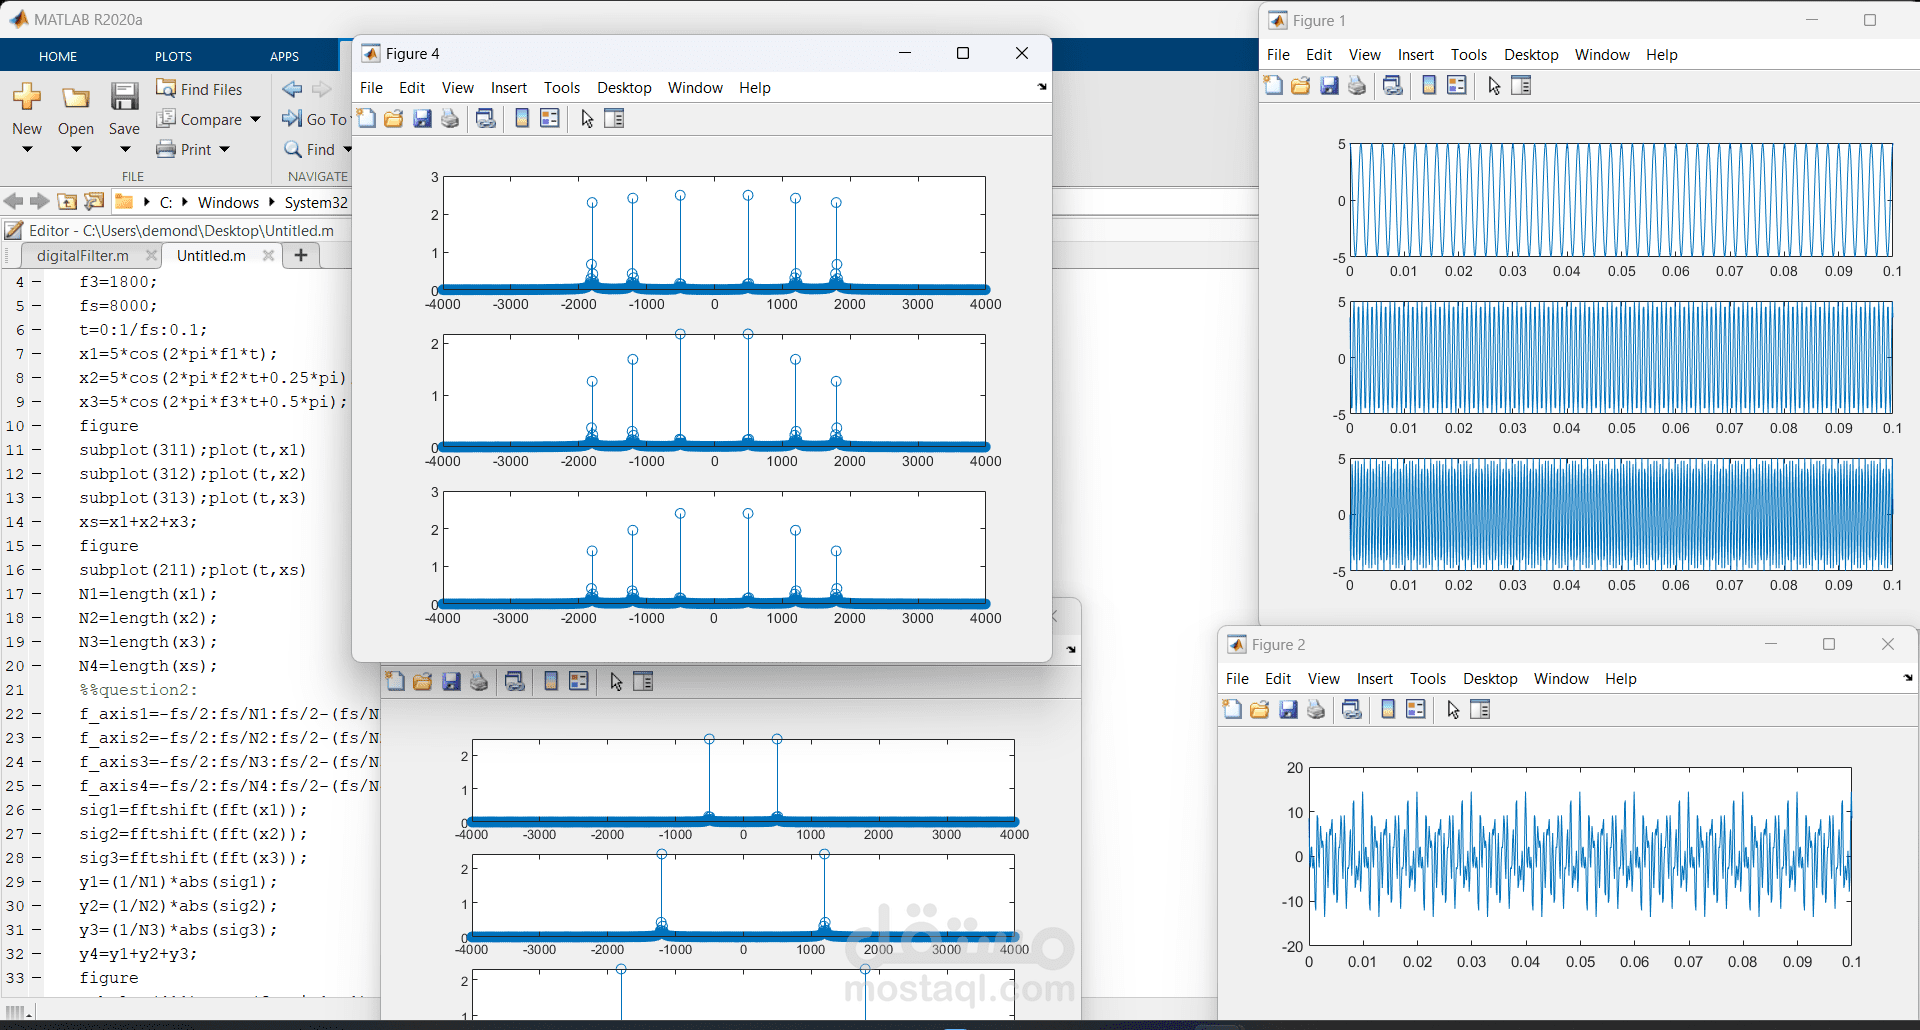Dock Figure 4 using the corner arrow
Viewport: 1920px width, 1030px height.
(x=1042, y=87)
